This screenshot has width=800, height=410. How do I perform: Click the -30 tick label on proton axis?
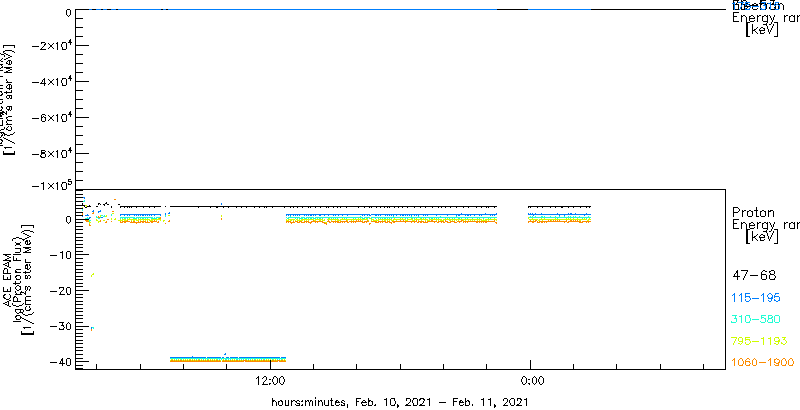click(x=59, y=326)
